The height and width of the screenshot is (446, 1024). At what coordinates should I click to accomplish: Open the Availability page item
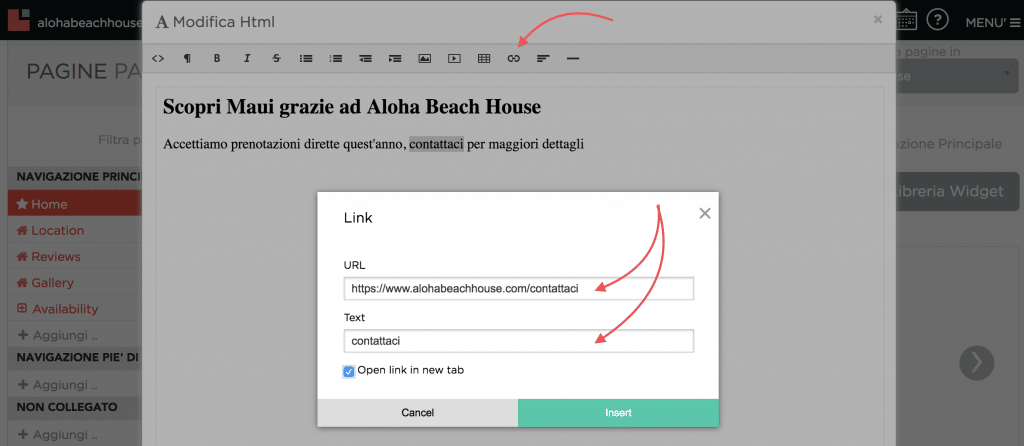coord(57,309)
